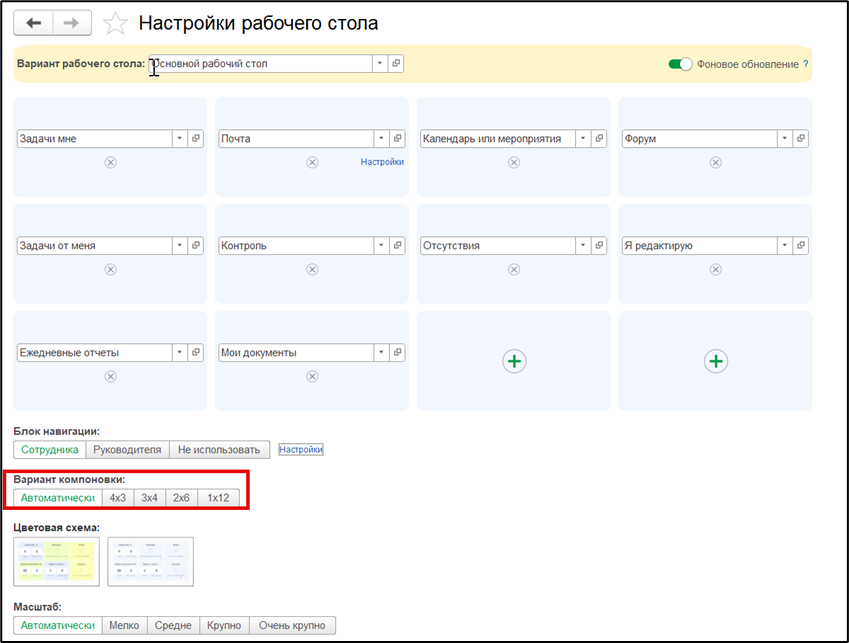849x643 pixels.
Task: Open the 'Контроль' widget via open icon
Action: pyautogui.click(x=397, y=246)
